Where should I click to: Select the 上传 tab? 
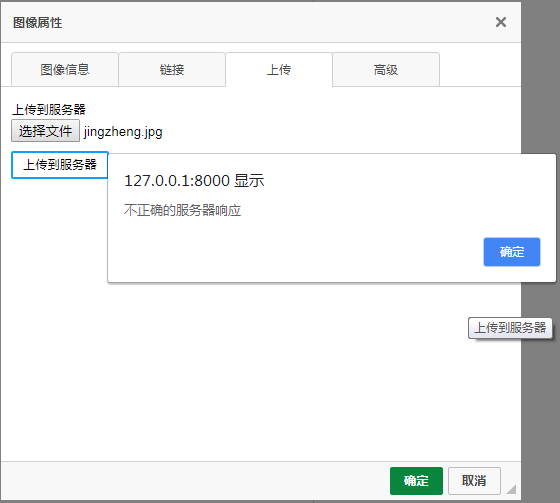click(279, 69)
